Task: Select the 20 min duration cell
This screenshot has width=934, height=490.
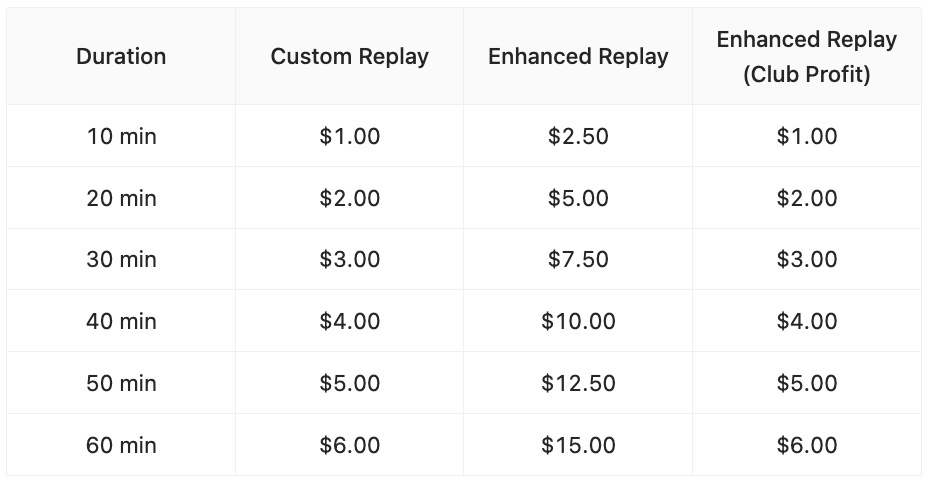Action: (x=121, y=198)
